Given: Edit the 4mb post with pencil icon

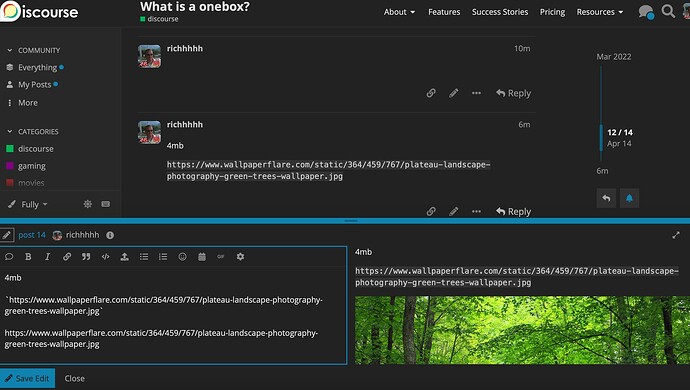Looking at the screenshot, I should [454, 211].
